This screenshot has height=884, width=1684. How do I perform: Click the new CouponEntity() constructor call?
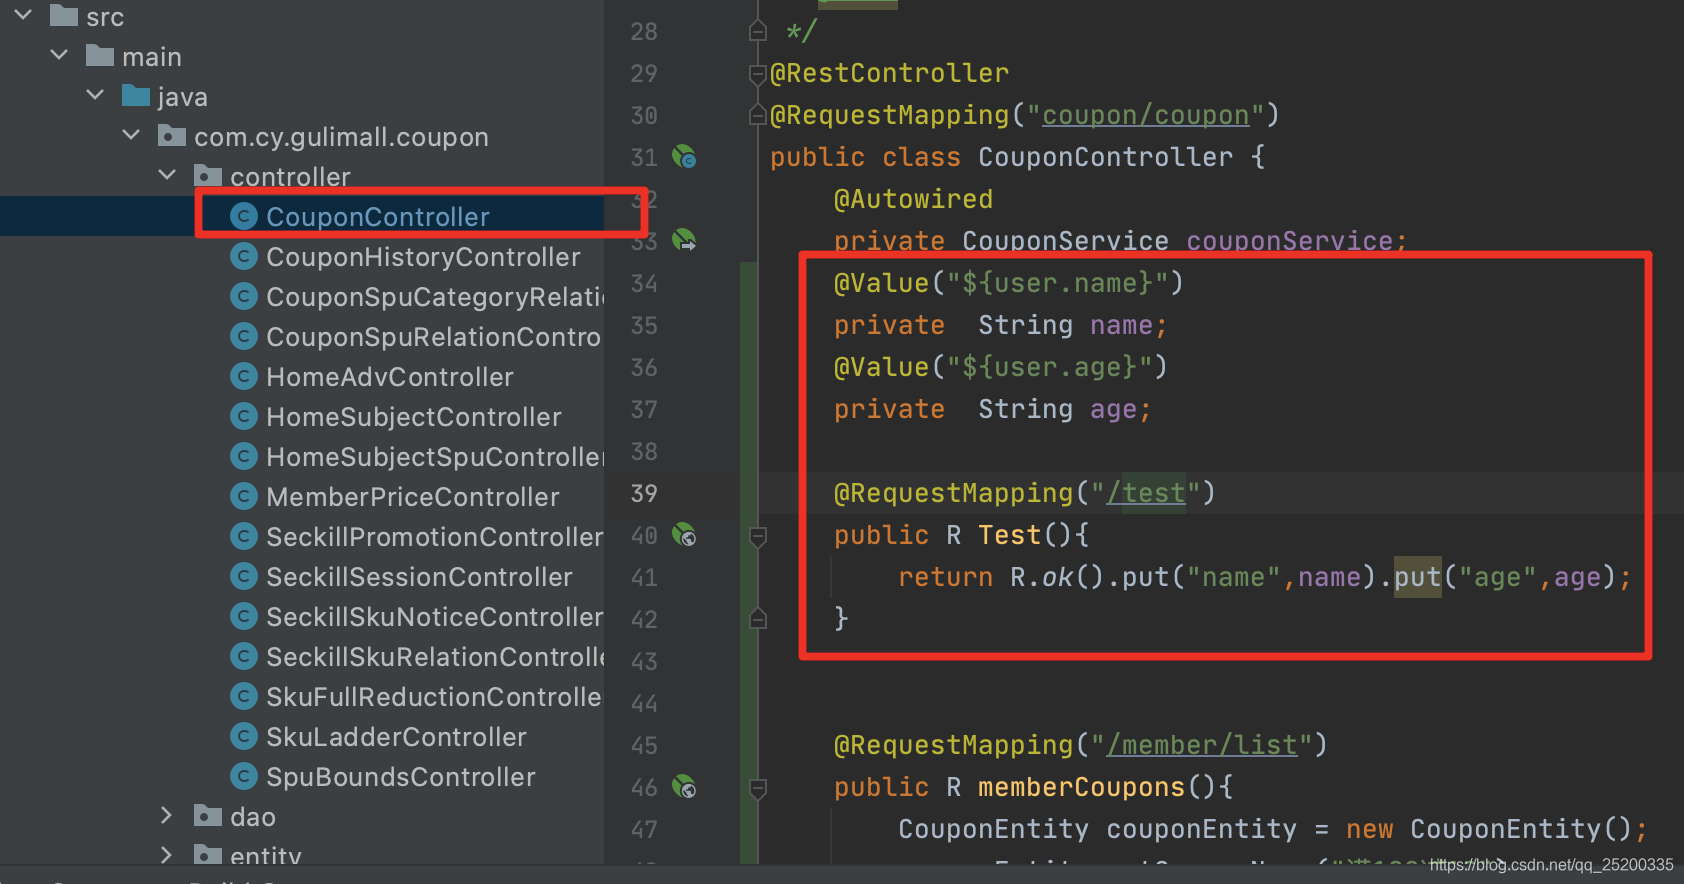pyautogui.click(x=1490, y=829)
